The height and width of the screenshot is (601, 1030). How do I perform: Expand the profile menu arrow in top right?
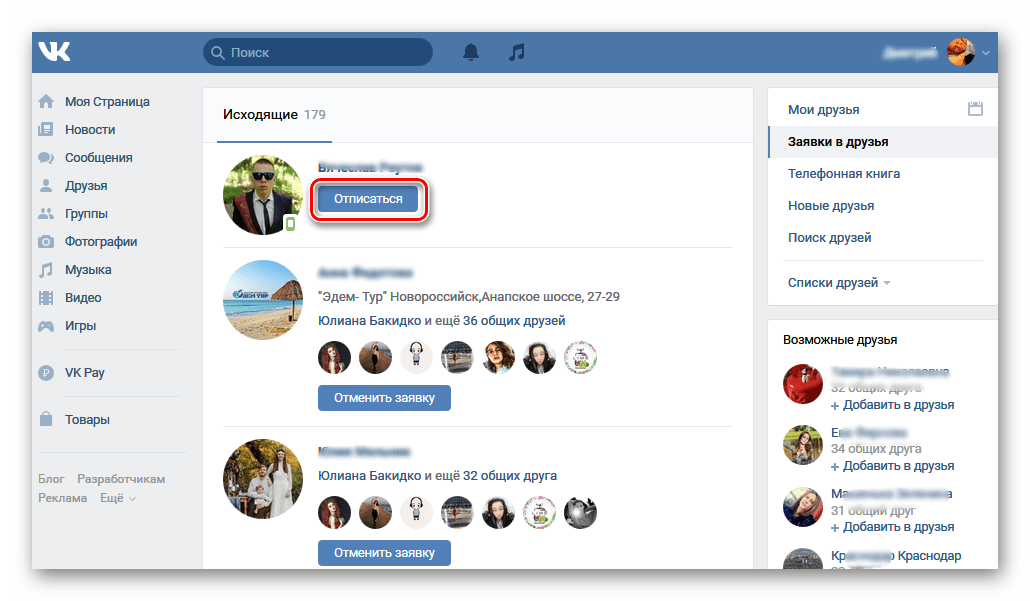coord(986,52)
